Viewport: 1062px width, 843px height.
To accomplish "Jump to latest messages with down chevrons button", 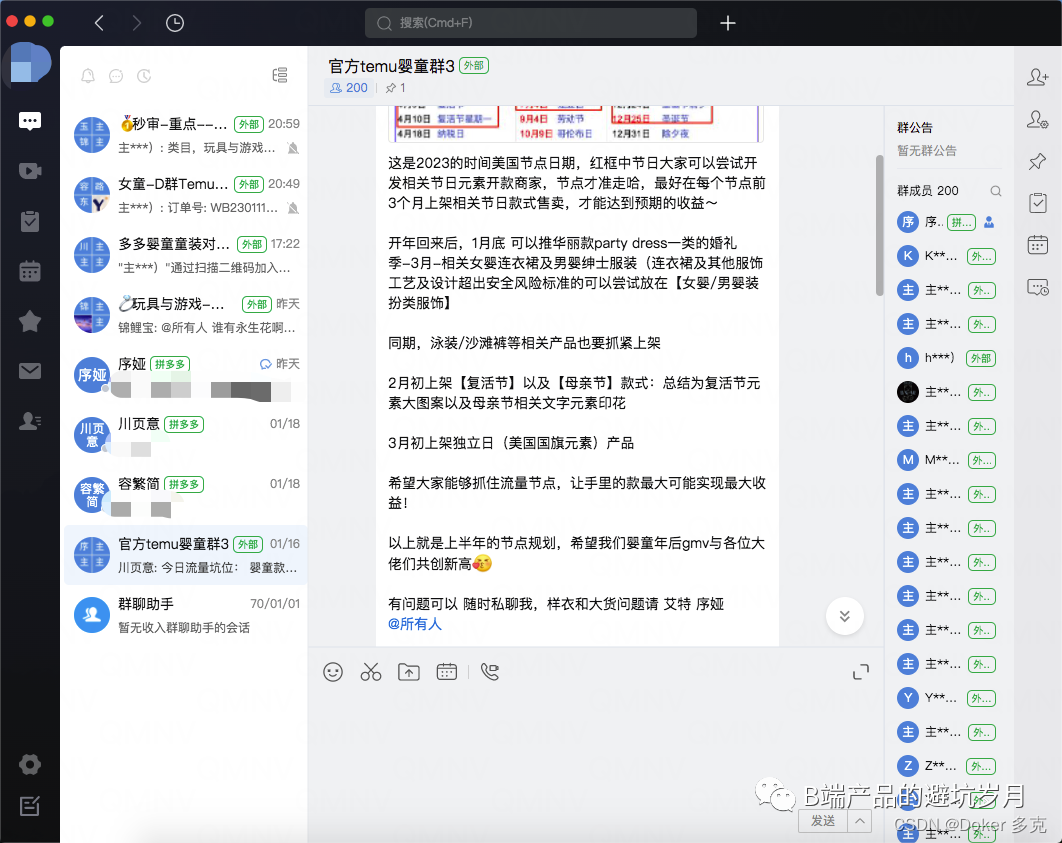I will 844,616.
